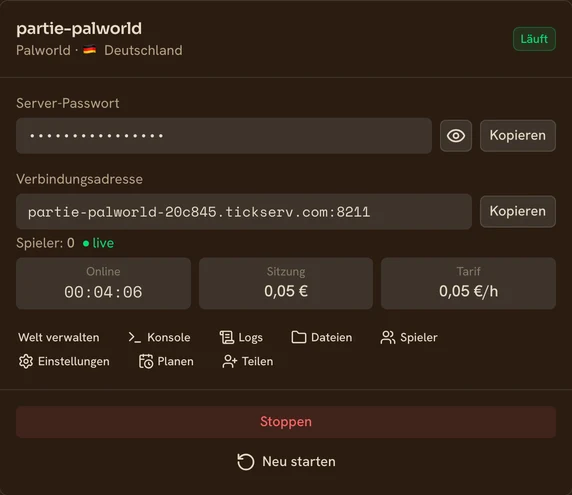This screenshot has height=495, width=572.
Task: Click the Tarif 0,05 €/h card
Action: tap(468, 283)
